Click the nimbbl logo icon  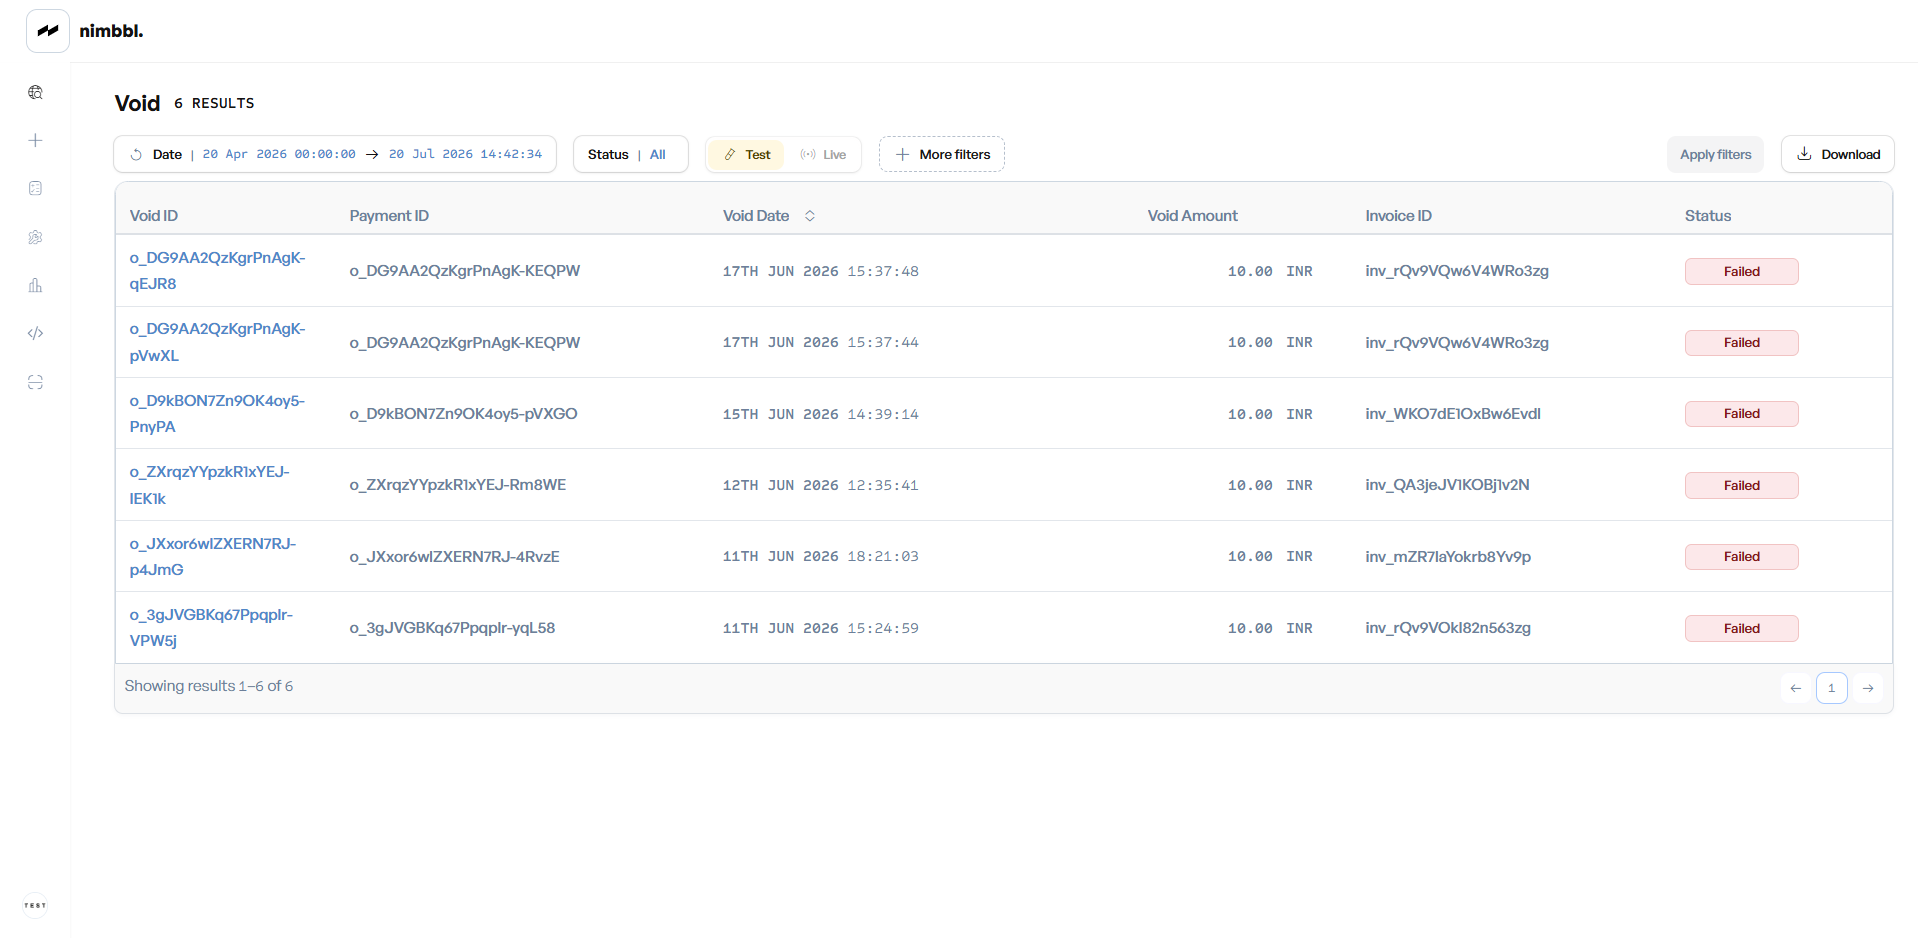pos(48,31)
